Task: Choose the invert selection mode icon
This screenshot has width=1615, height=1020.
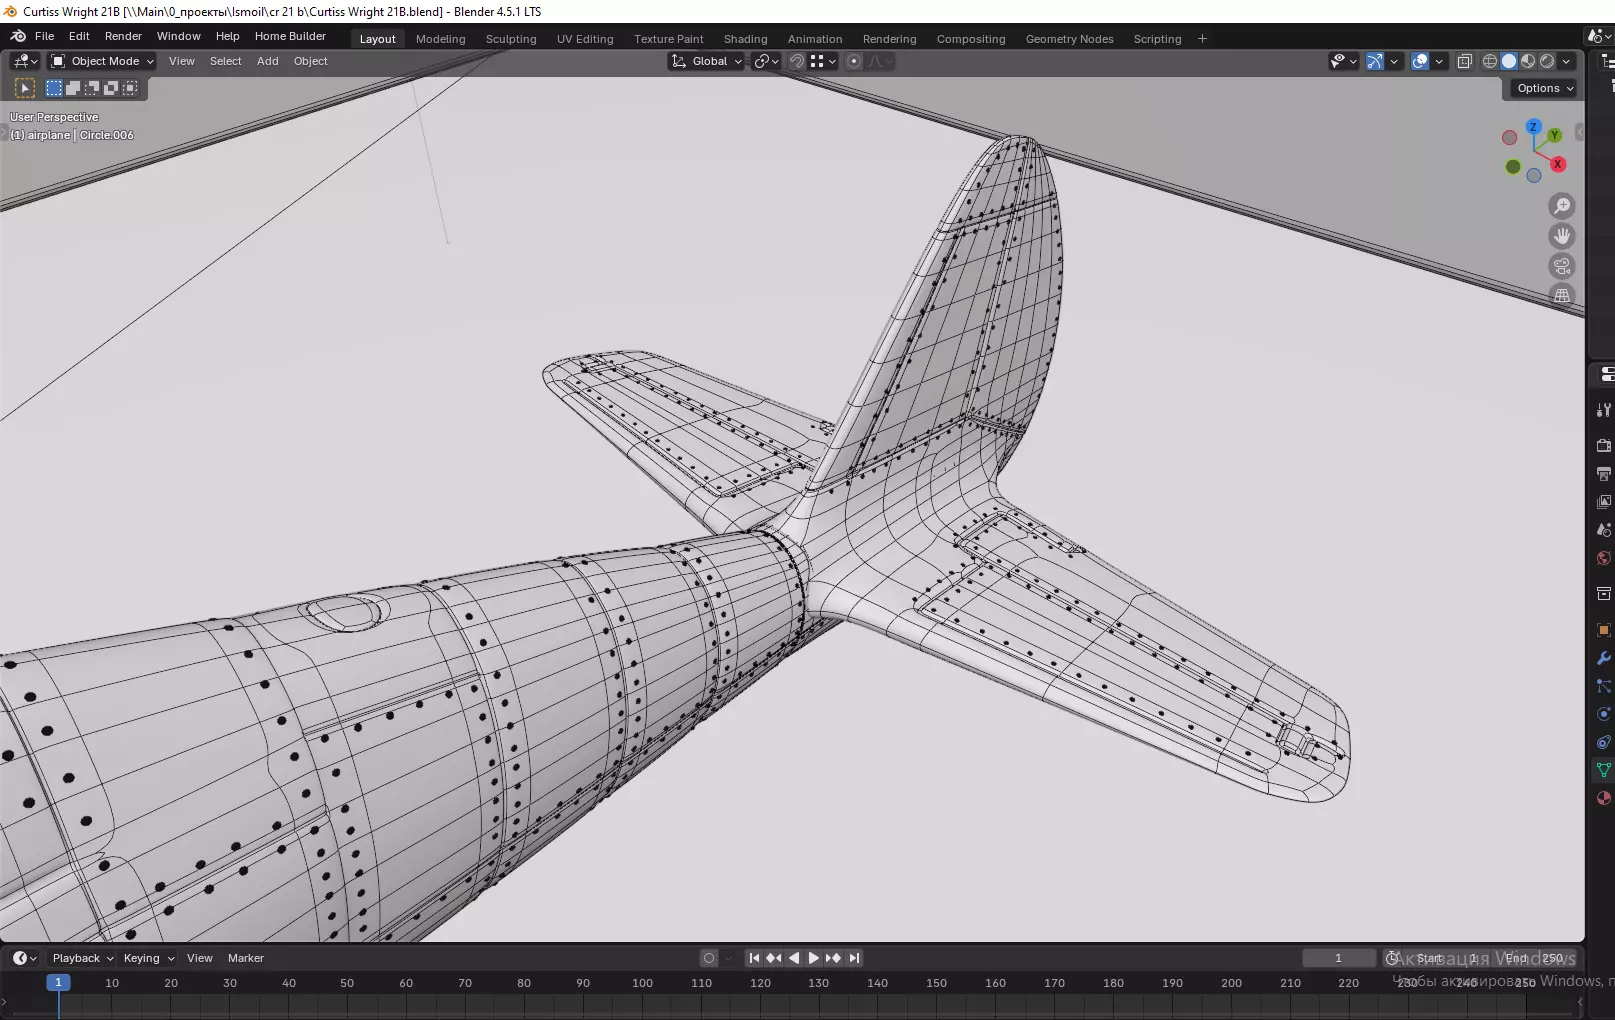Action: tap(111, 88)
